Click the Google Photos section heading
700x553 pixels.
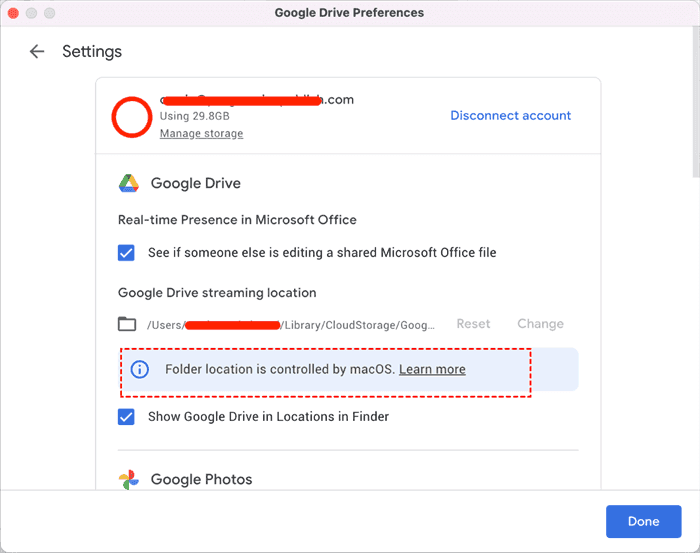tap(201, 480)
